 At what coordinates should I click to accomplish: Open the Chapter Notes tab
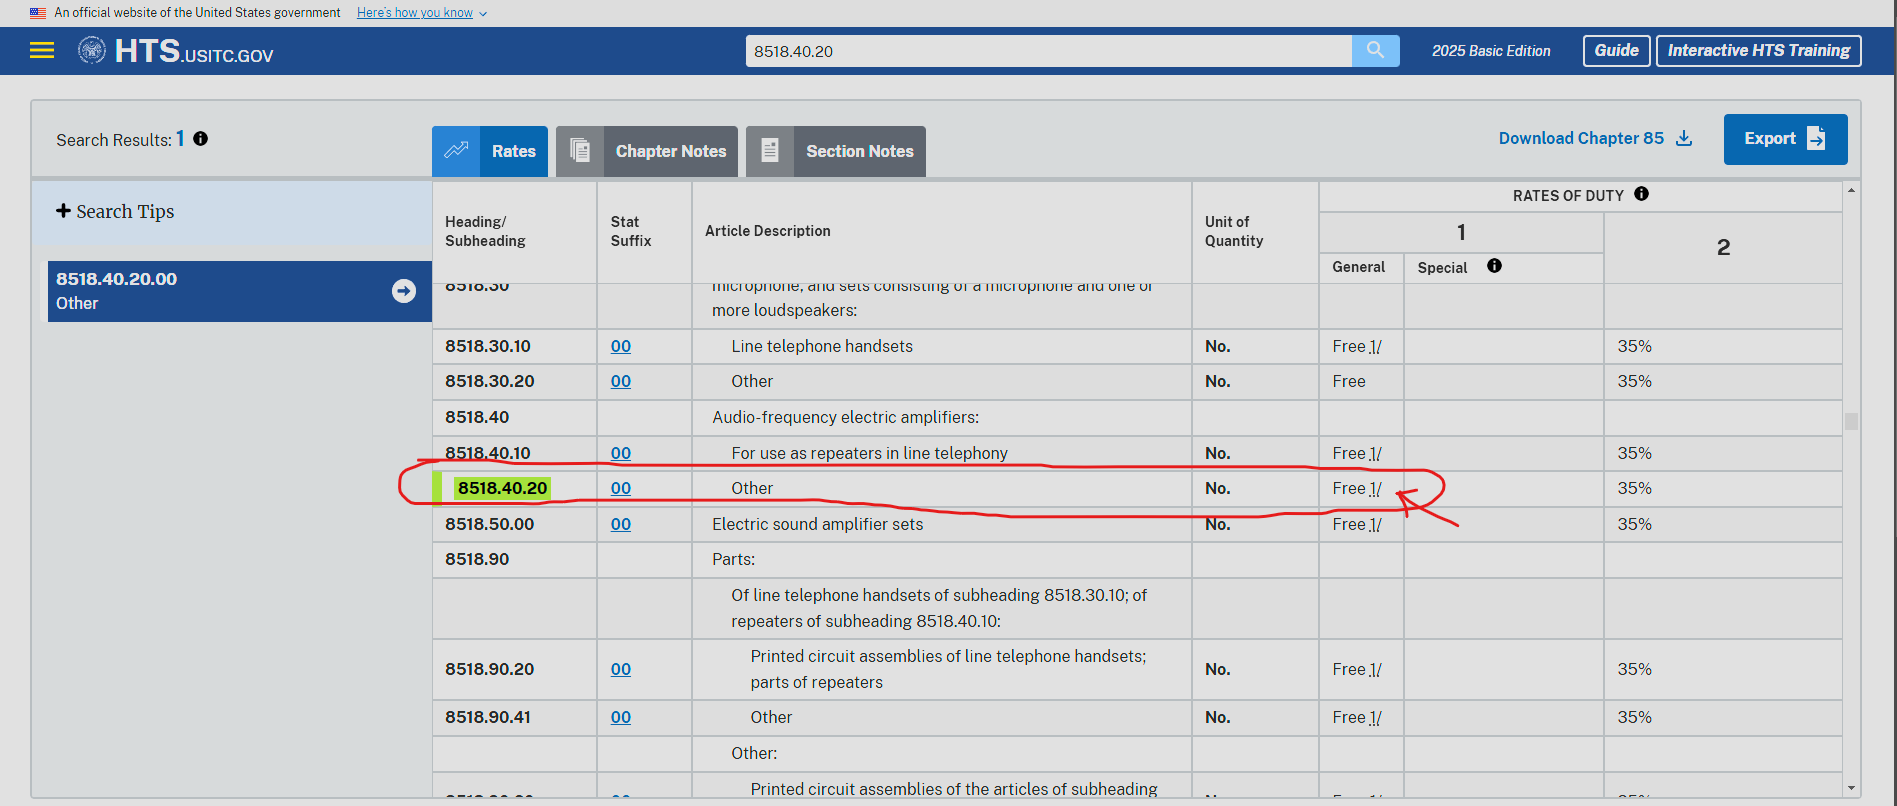tap(647, 151)
